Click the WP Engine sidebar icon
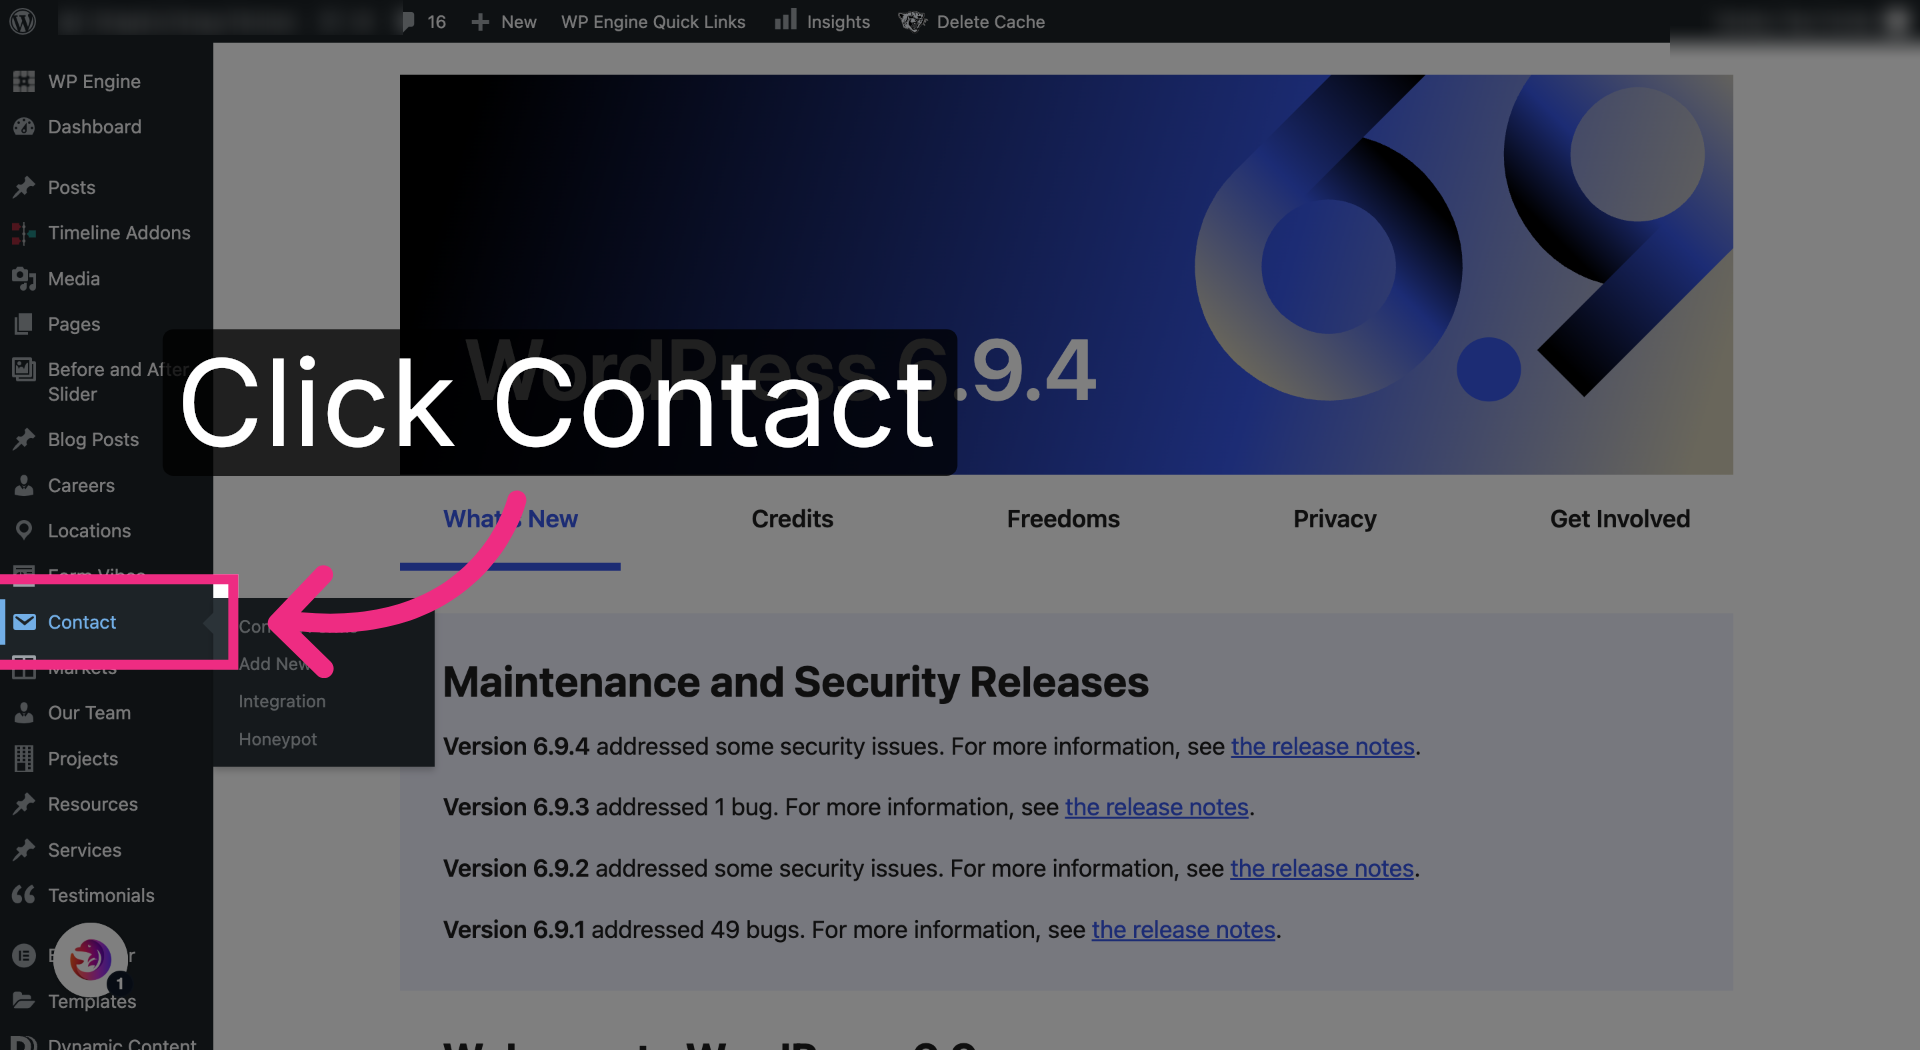The width and height of the screenshot is (1920, 1050). (24, 81)
